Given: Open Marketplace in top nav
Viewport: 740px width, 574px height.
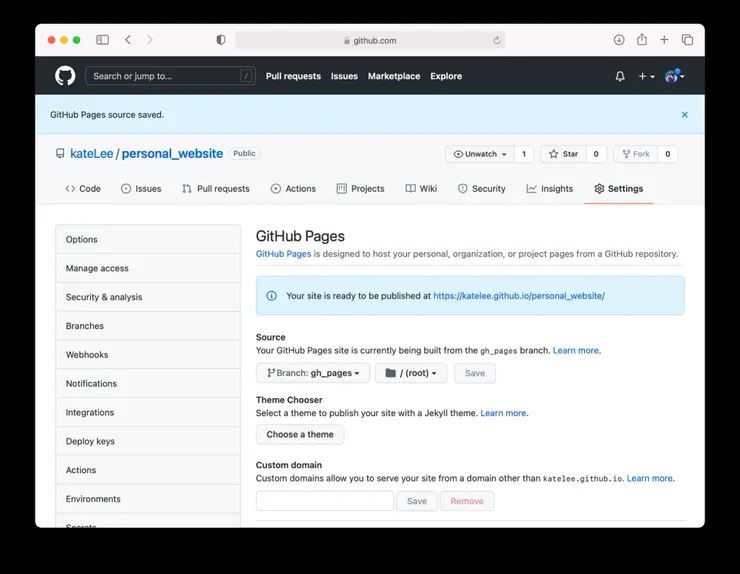Looking at the screenshot, I should tap(394, 76).
